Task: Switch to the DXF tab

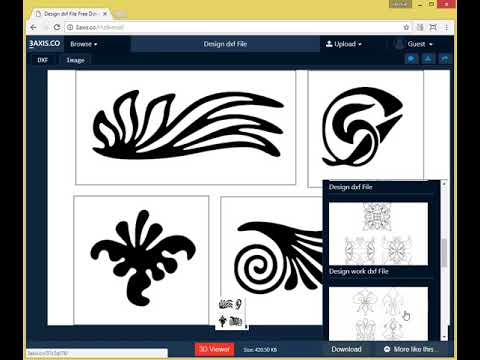Action: pyautogui.click(x=42, y=60)
